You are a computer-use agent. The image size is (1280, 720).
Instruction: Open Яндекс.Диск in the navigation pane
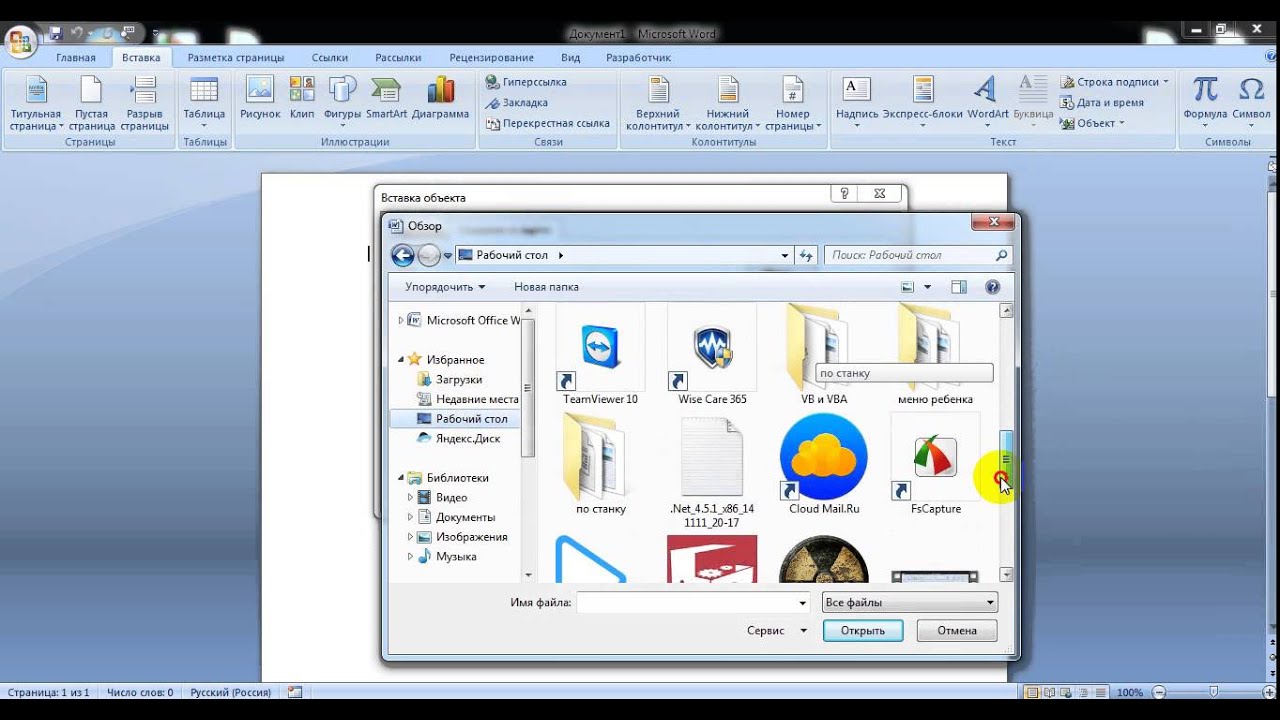point(467,439)
